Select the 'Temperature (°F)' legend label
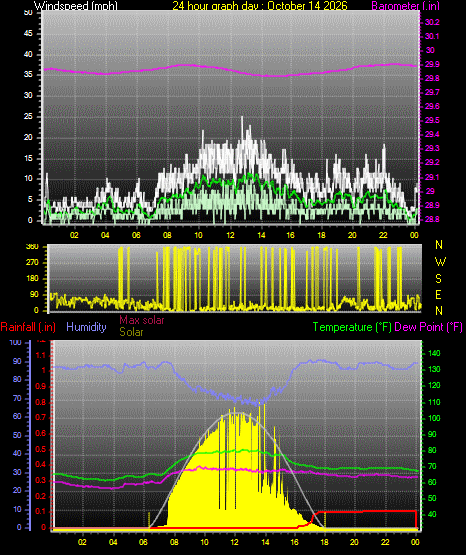 (x=352, y=327)
